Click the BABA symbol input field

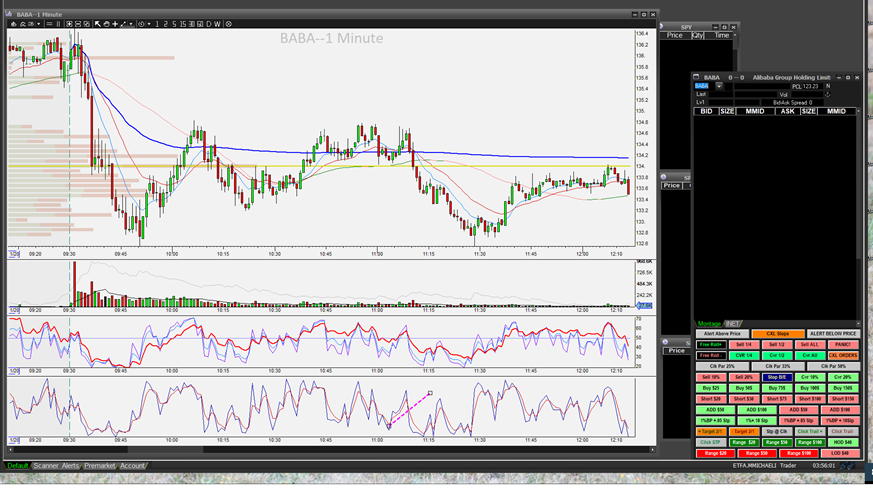click(703, 86)
